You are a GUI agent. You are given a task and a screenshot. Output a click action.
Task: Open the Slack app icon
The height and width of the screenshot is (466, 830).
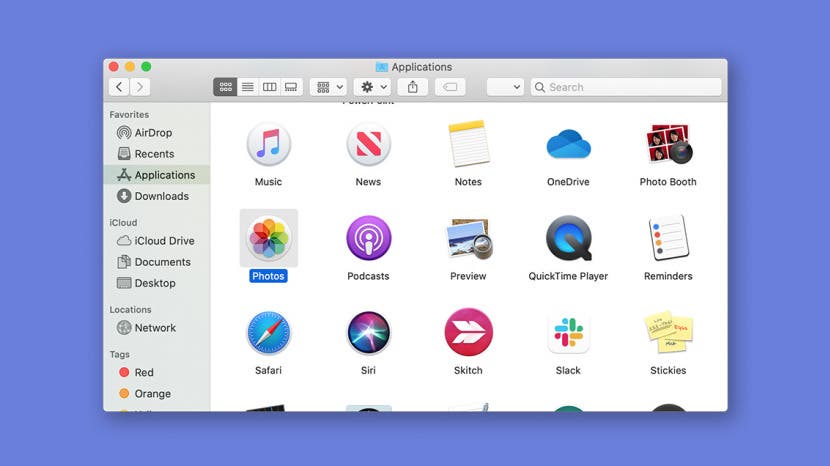[569, 333]
